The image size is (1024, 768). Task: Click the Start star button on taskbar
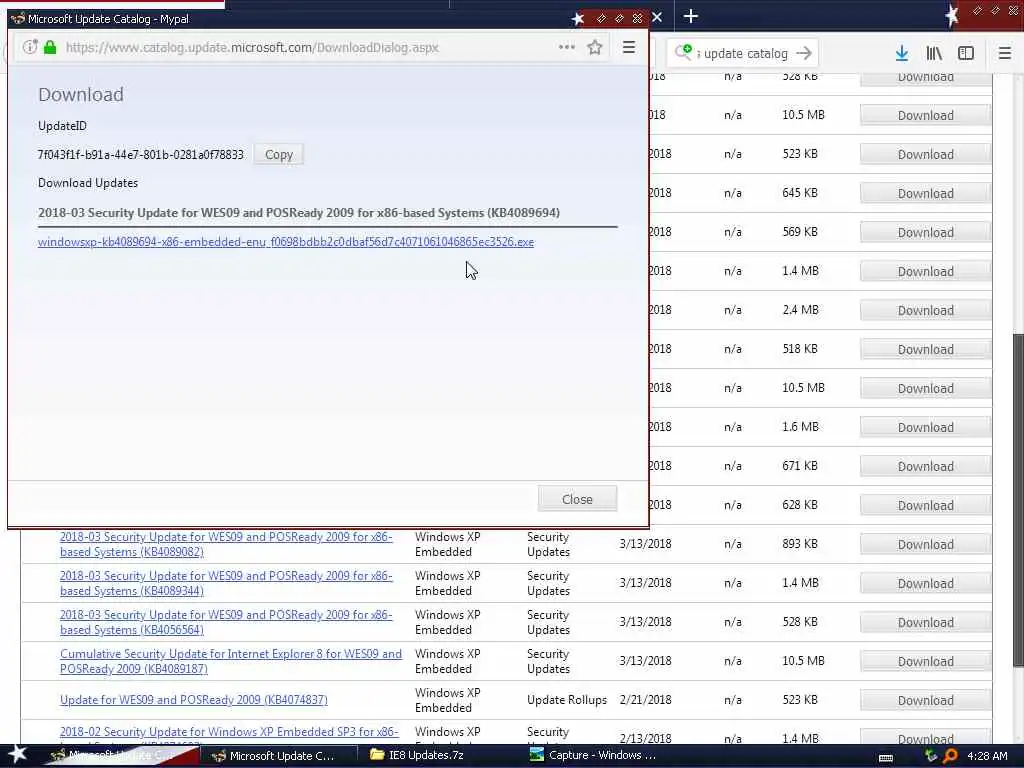point(18,754)
